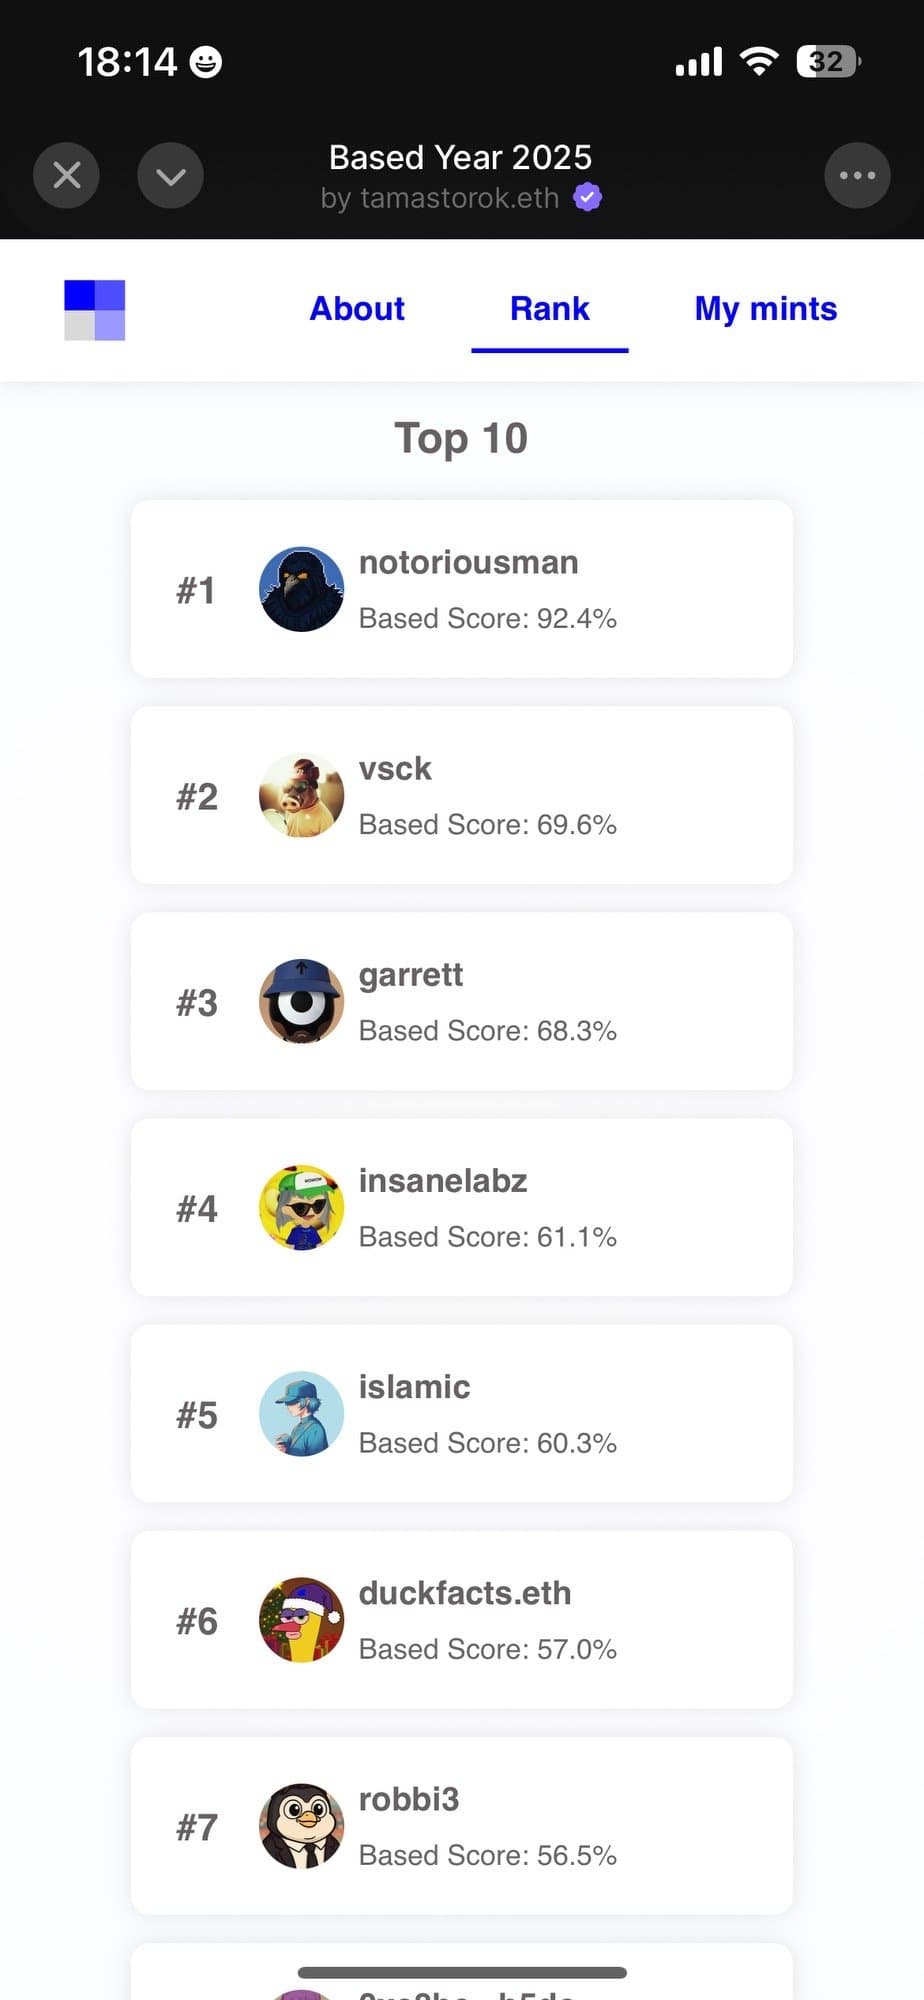
Task: Tap the by tamastorok.eth author link
Action: 440,198
